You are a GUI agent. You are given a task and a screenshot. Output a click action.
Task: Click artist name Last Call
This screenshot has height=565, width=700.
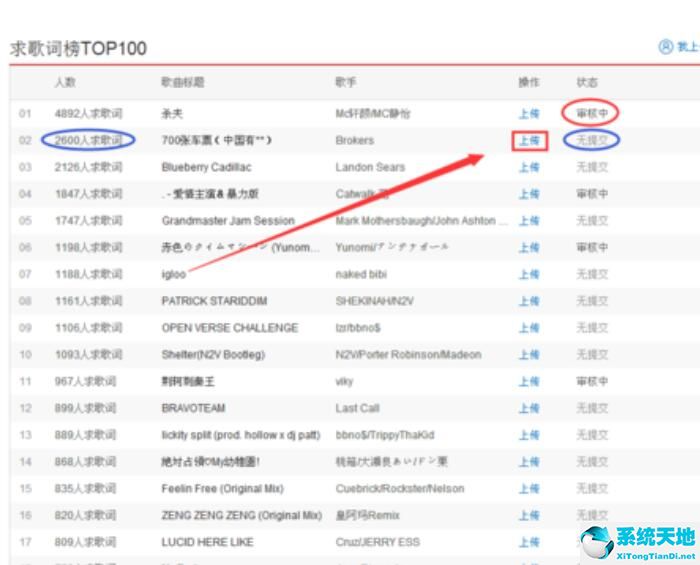(357, 408)
